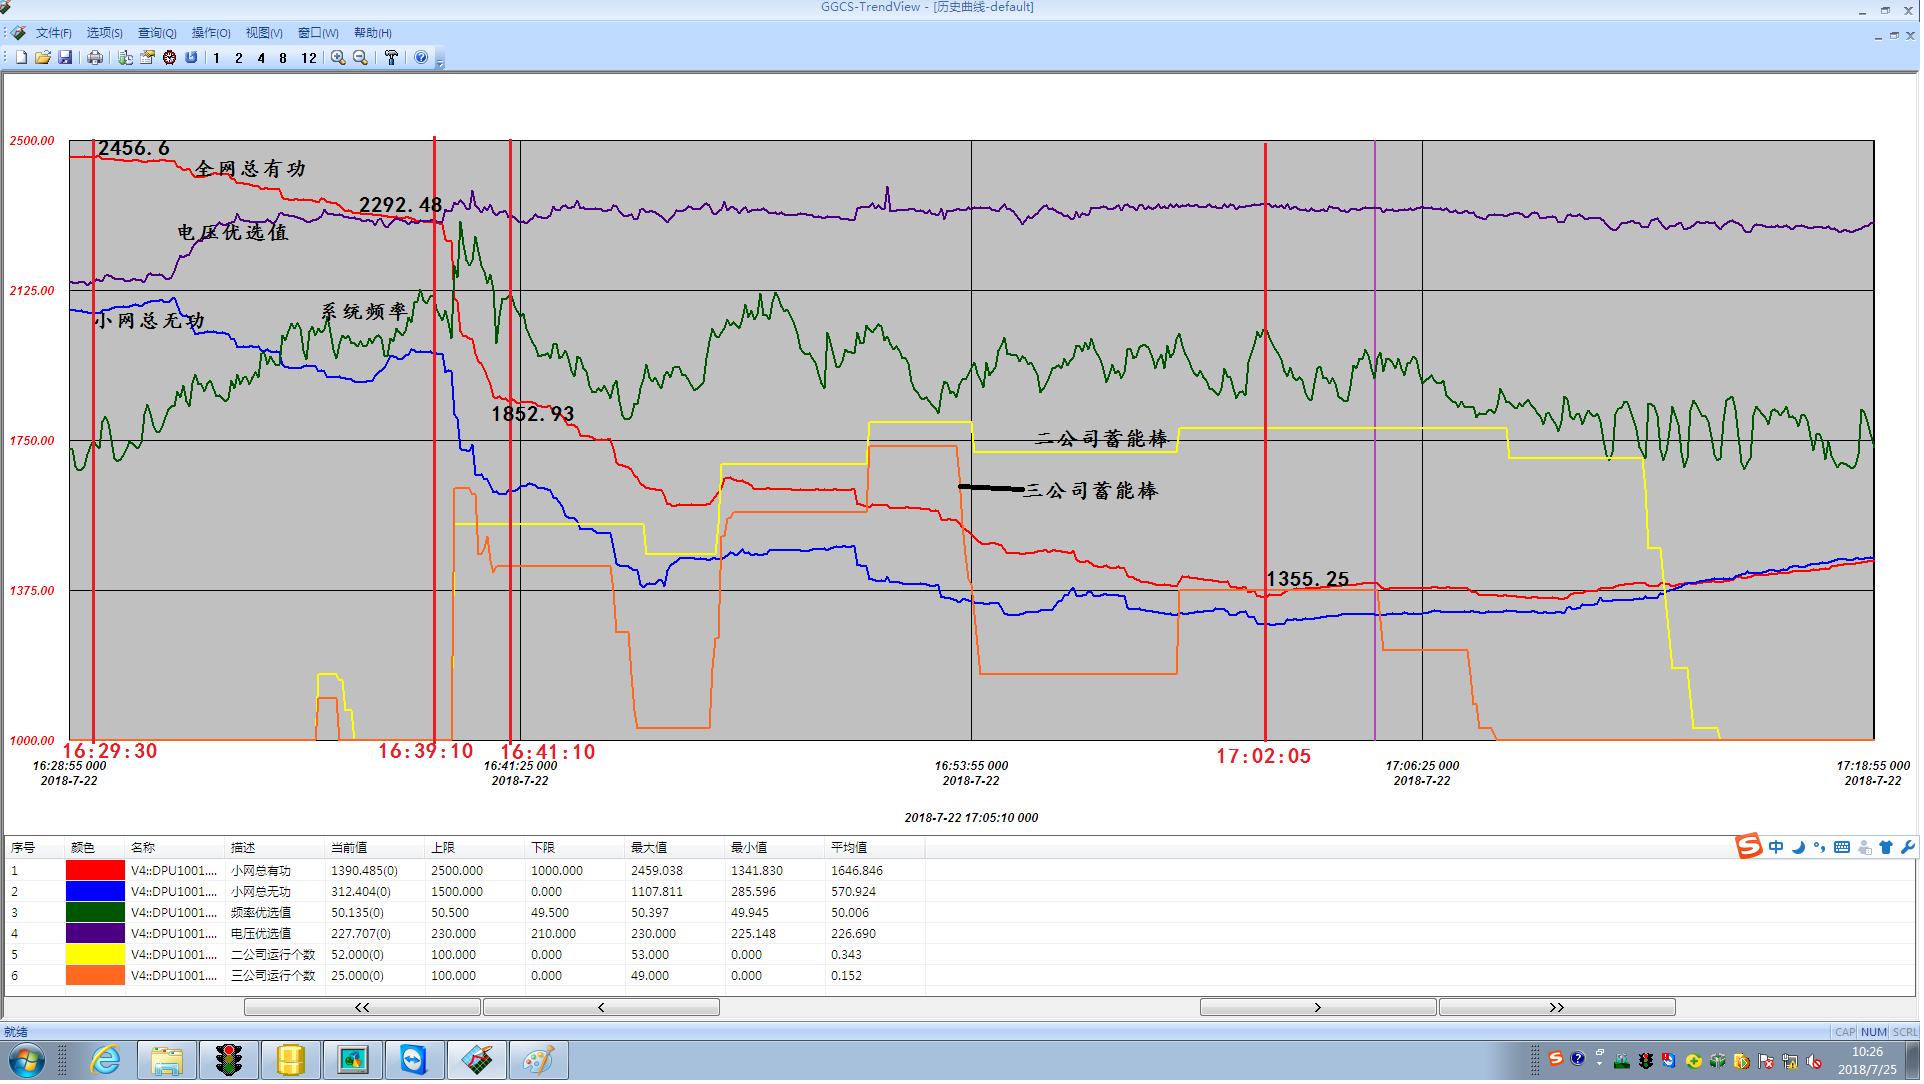
Task: Set time span to 4 hours
Action: (x=261, y=58)
